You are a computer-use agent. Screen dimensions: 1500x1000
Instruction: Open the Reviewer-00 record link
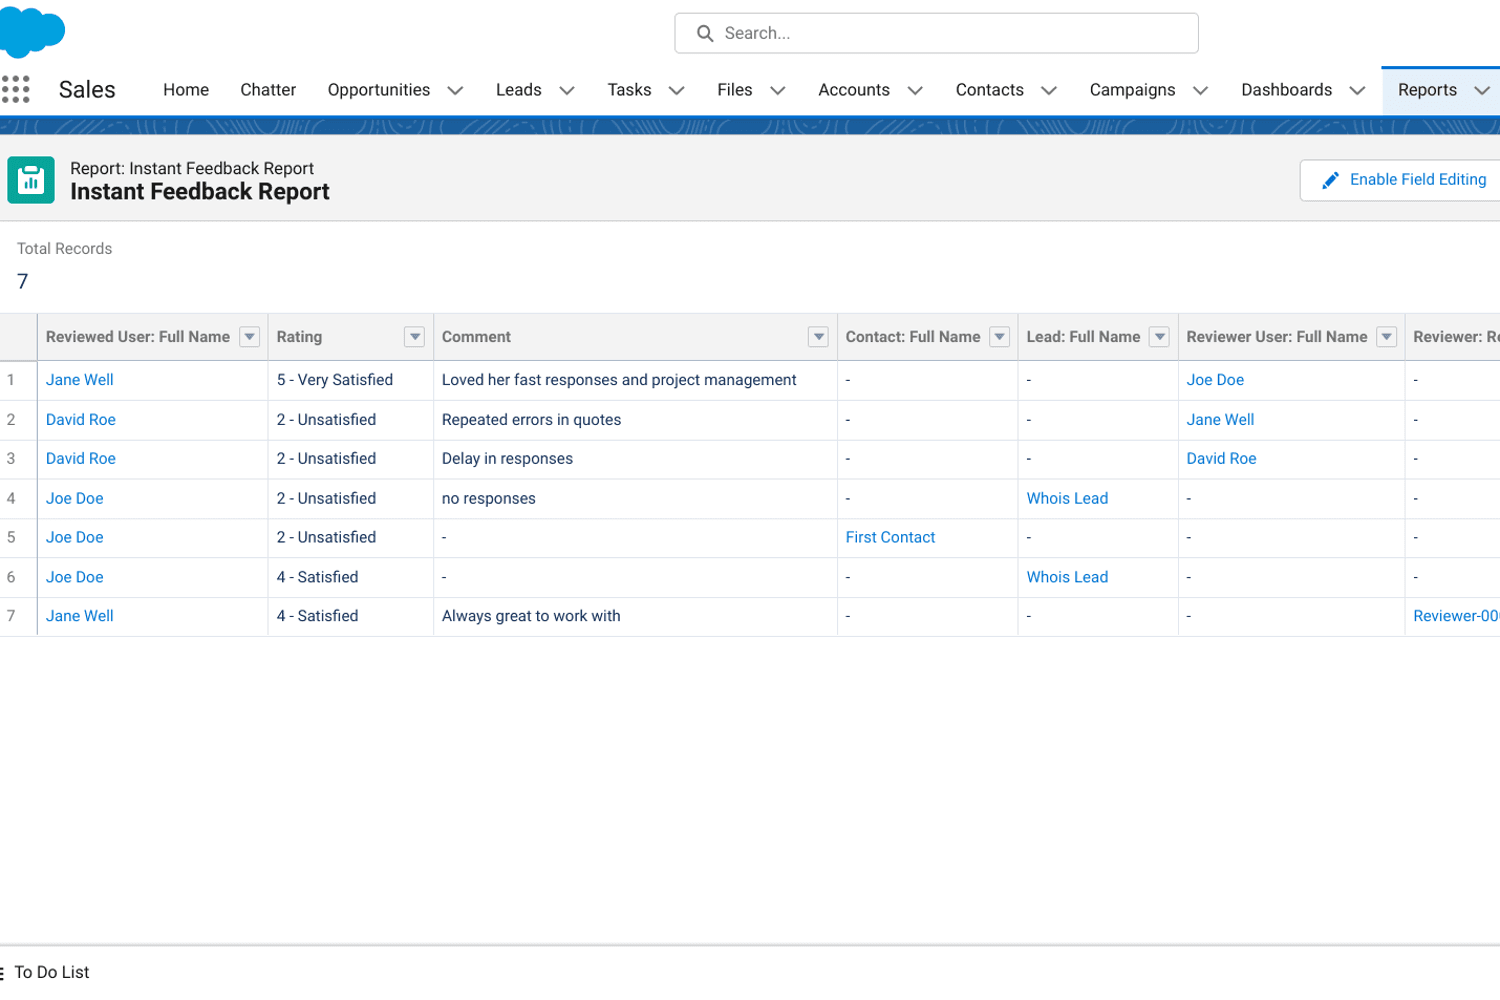1456,616
